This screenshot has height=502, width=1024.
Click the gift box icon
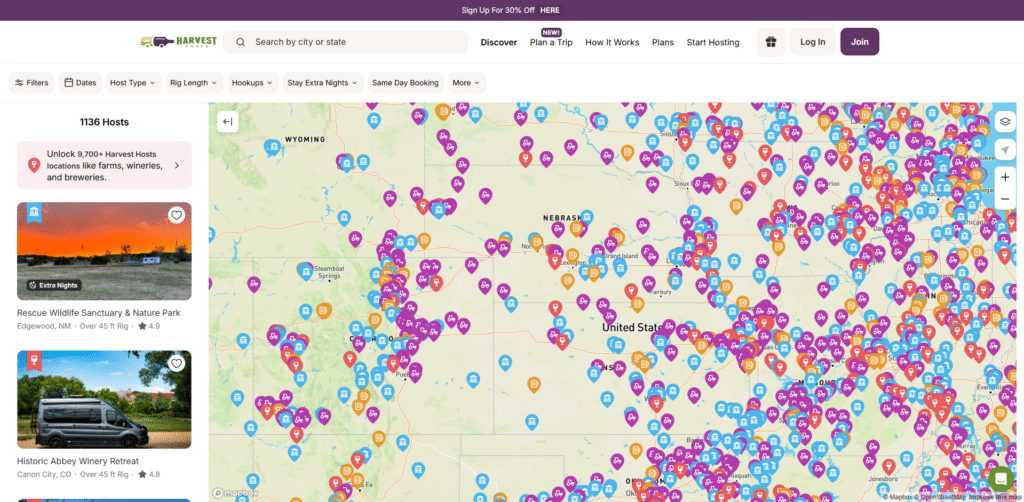771,42
